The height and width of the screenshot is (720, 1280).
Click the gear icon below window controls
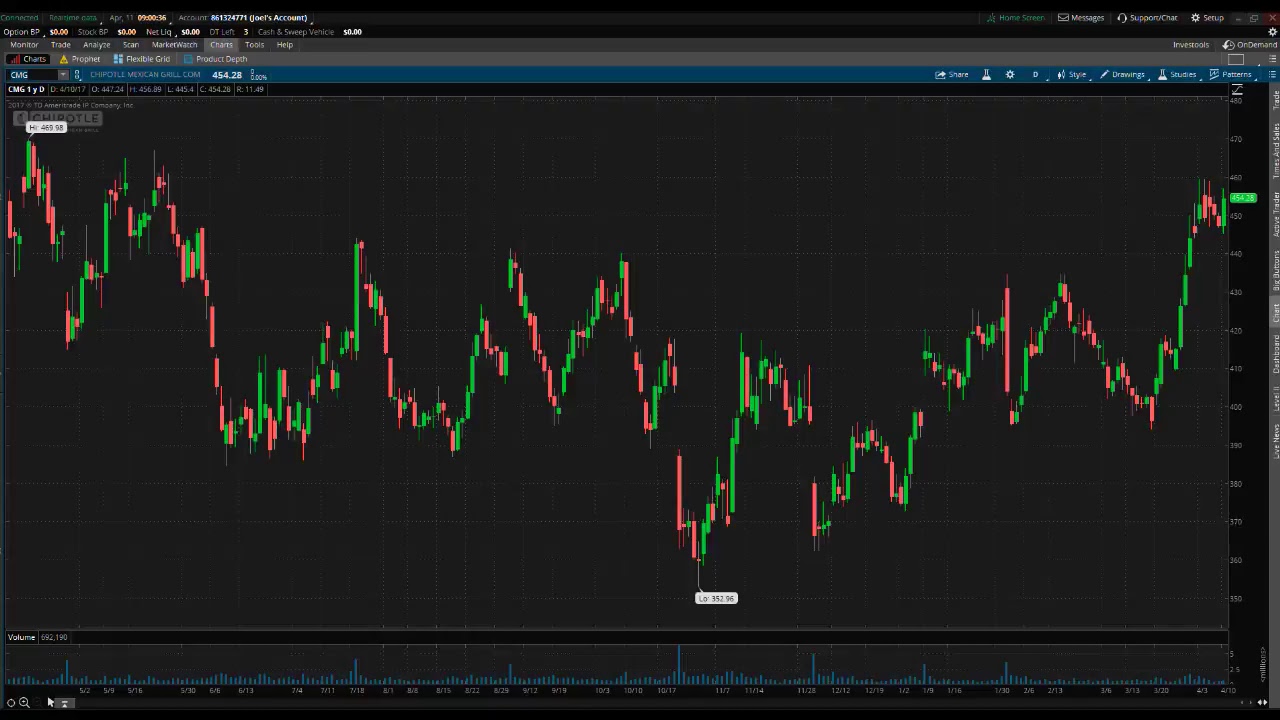1272,32
